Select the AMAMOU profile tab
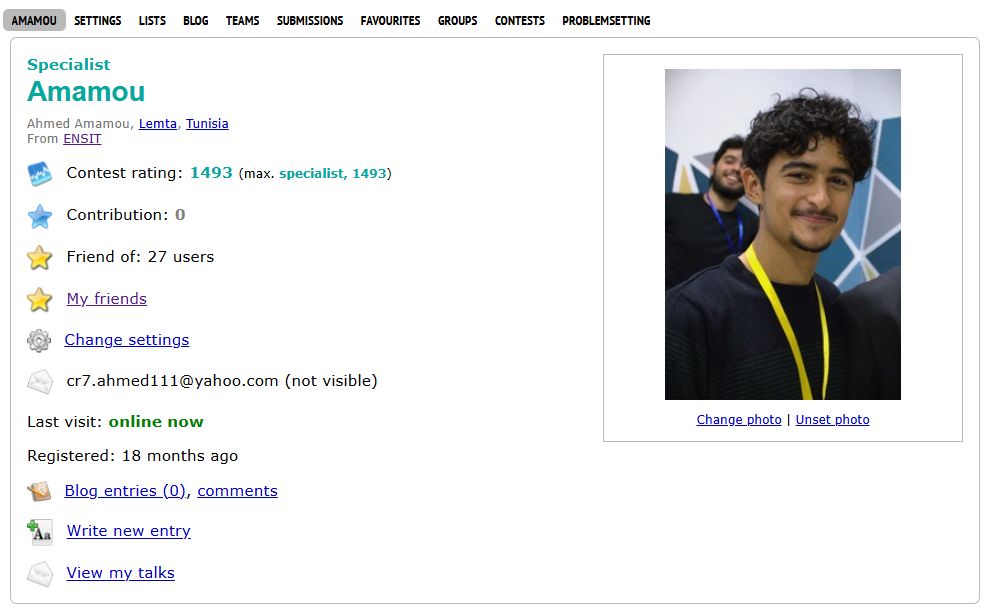This screenshot has height=615, width=989. tap(34, 21)
